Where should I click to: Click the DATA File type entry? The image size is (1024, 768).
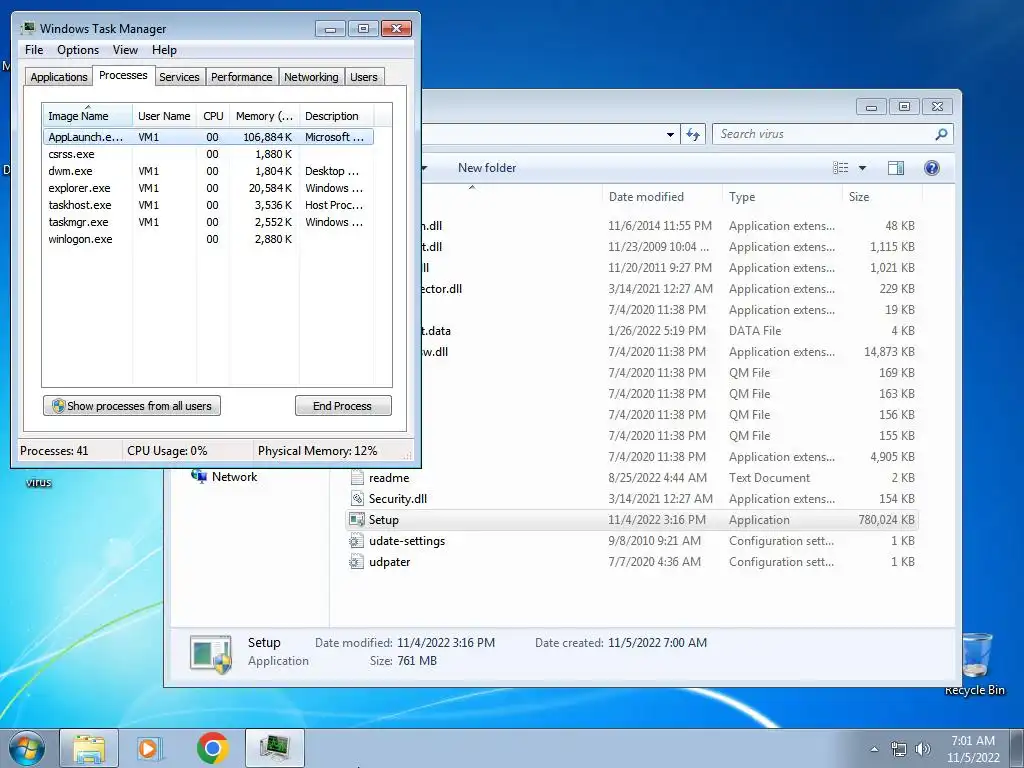755,331
